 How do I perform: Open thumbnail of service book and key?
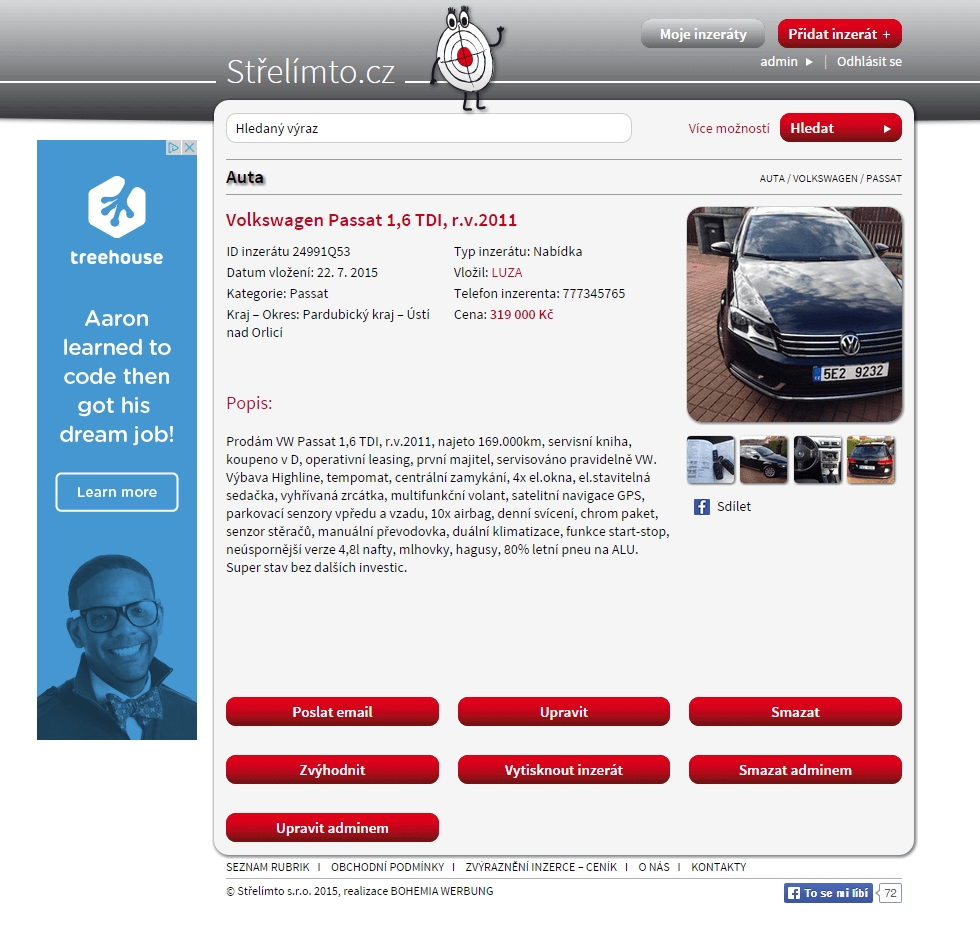(711, 459)
